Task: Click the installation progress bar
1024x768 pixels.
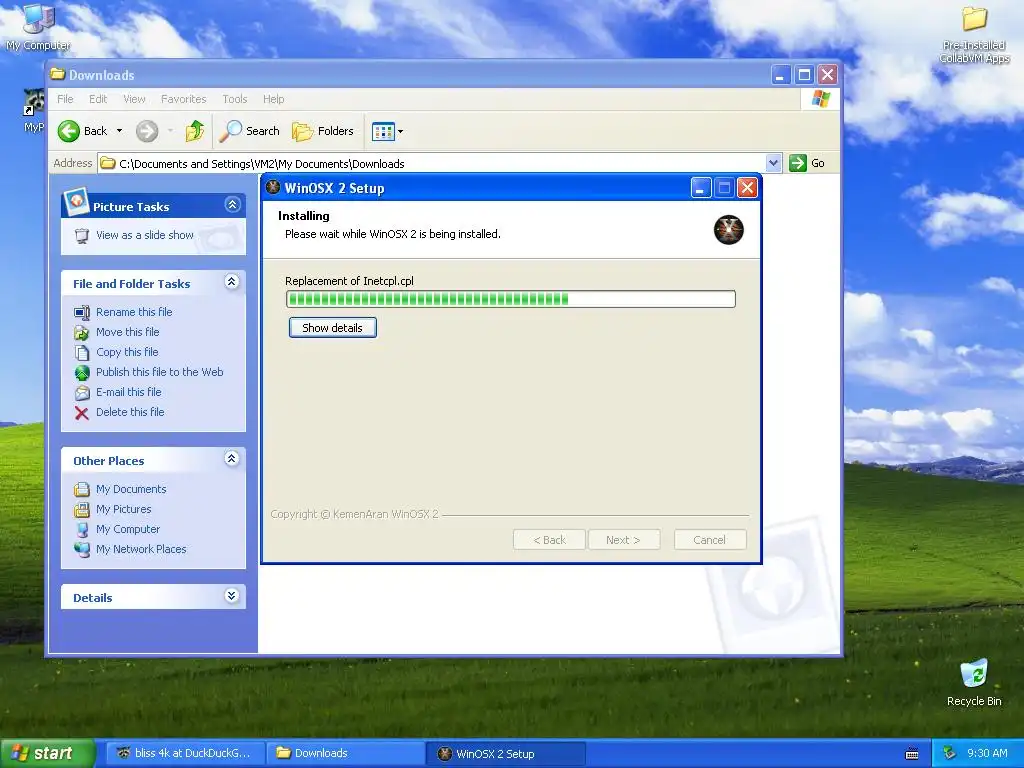Action: coord(511,299)
